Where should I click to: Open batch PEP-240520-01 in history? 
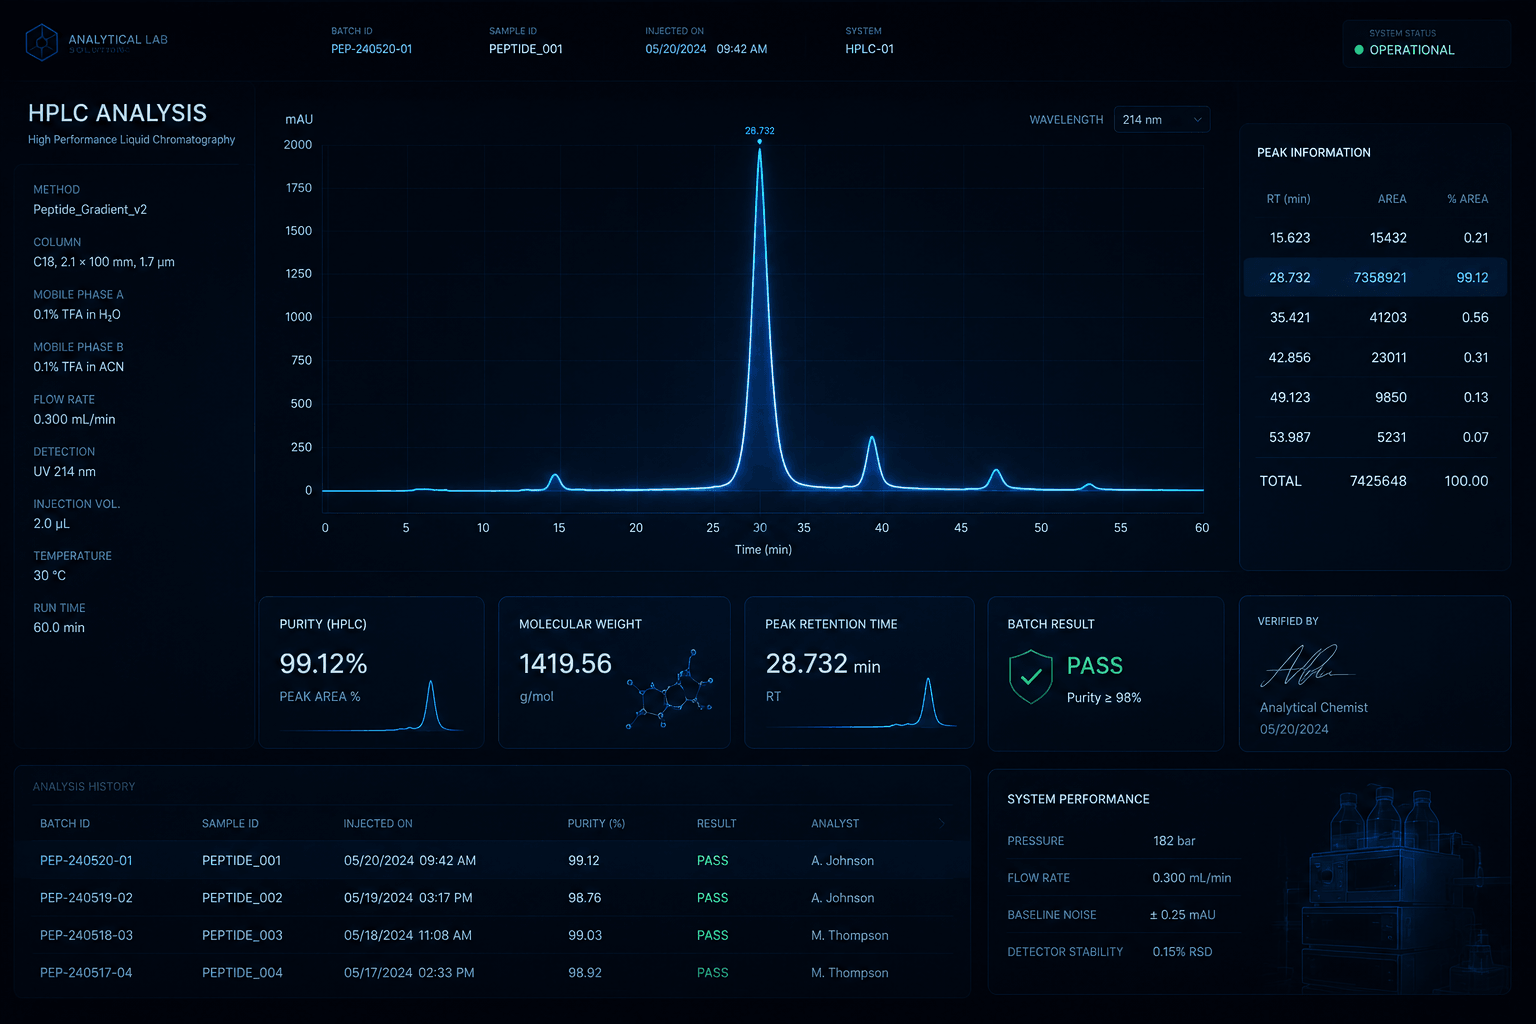click(x=86, y=861)
